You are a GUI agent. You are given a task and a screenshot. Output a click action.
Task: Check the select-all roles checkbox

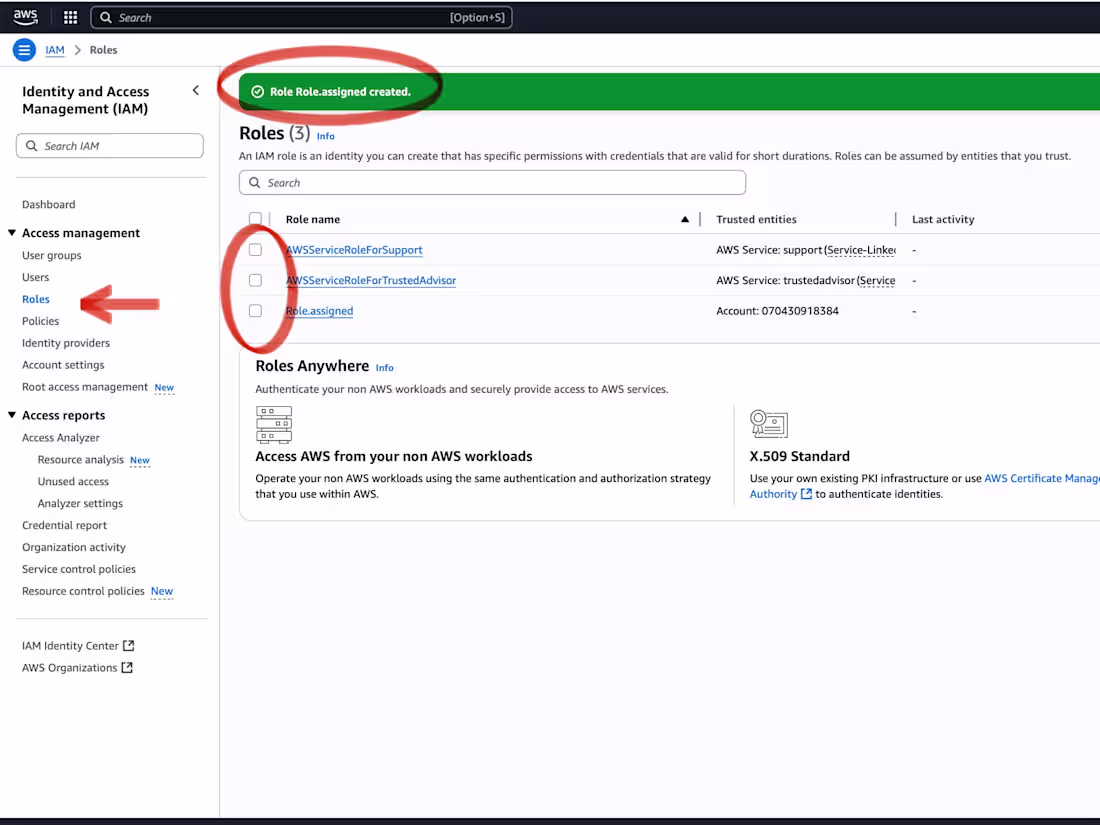(x=255, y=218)
